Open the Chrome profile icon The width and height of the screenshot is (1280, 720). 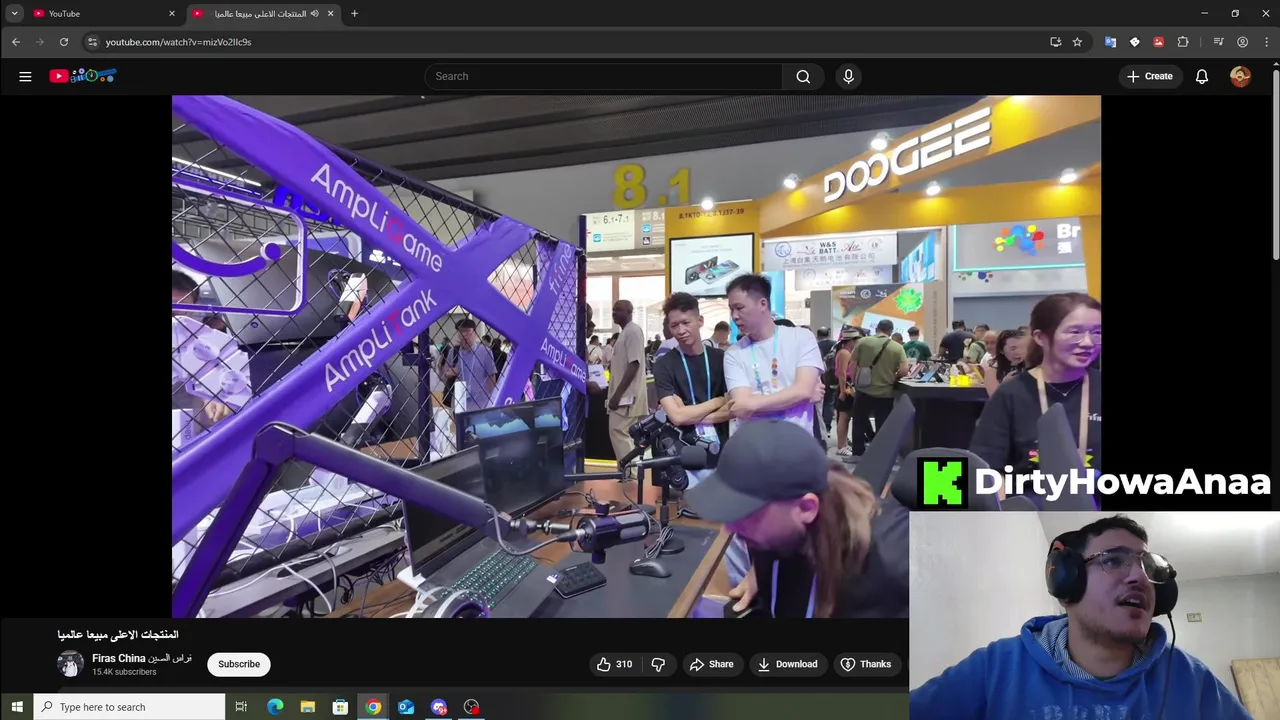coord(1242,42)
